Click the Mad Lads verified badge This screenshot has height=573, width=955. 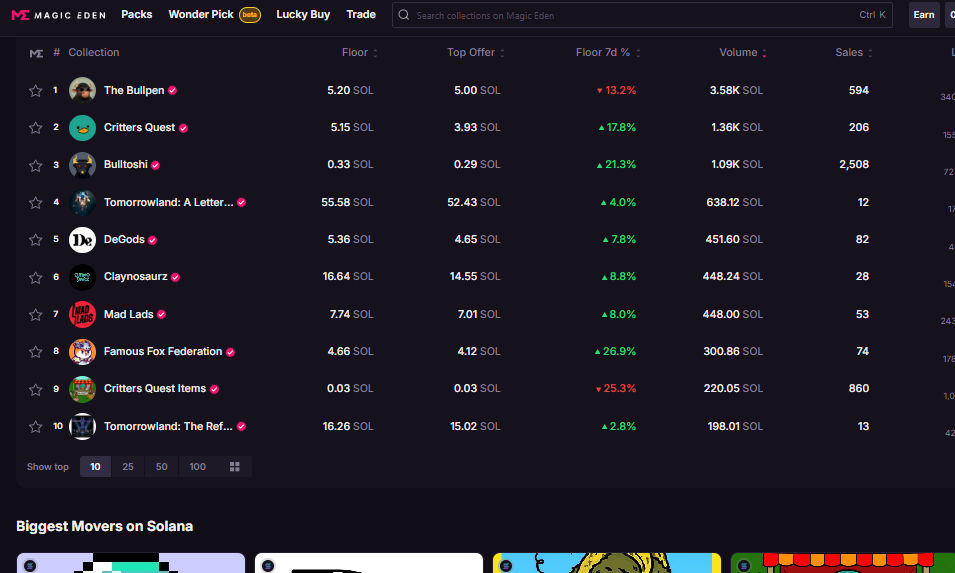coord(161,315)
